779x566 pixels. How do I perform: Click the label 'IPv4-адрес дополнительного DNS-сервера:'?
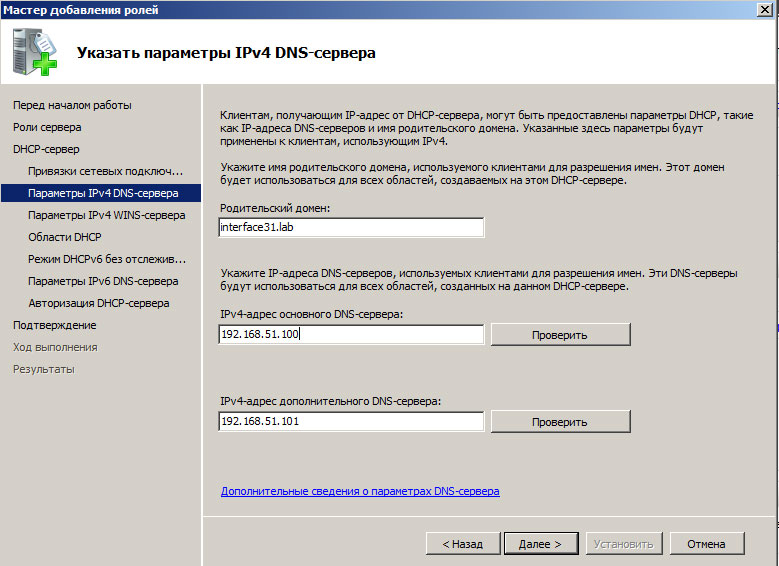pos(330,401)
